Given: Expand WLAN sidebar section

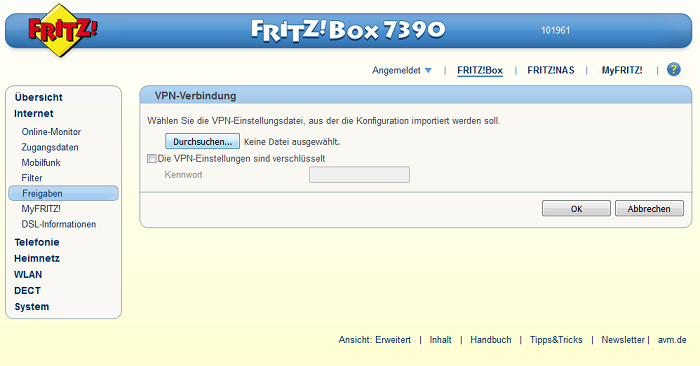Looking at the screenshot, I should [x=28, y=274].
